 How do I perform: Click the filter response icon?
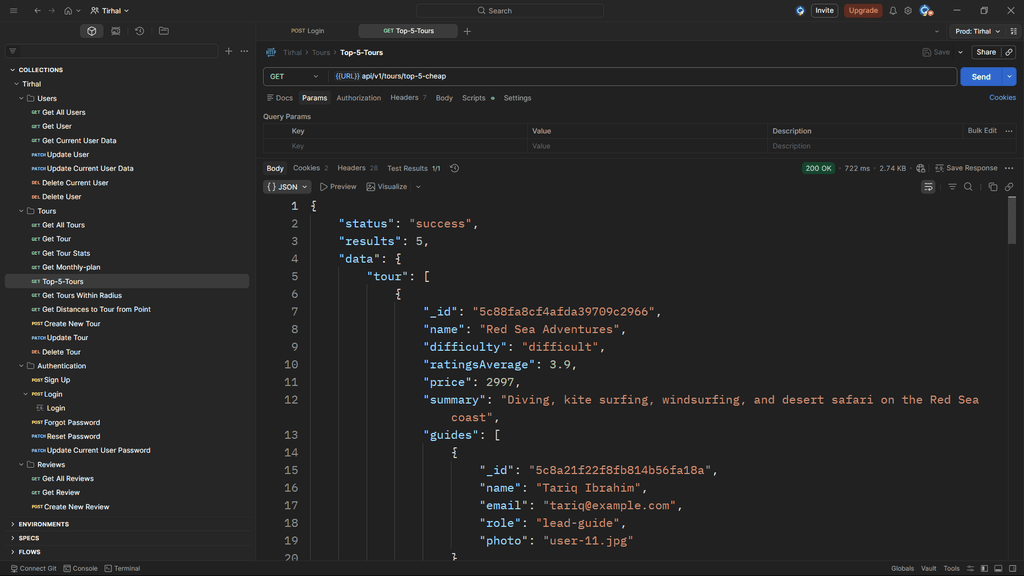[x=952, y=187]
